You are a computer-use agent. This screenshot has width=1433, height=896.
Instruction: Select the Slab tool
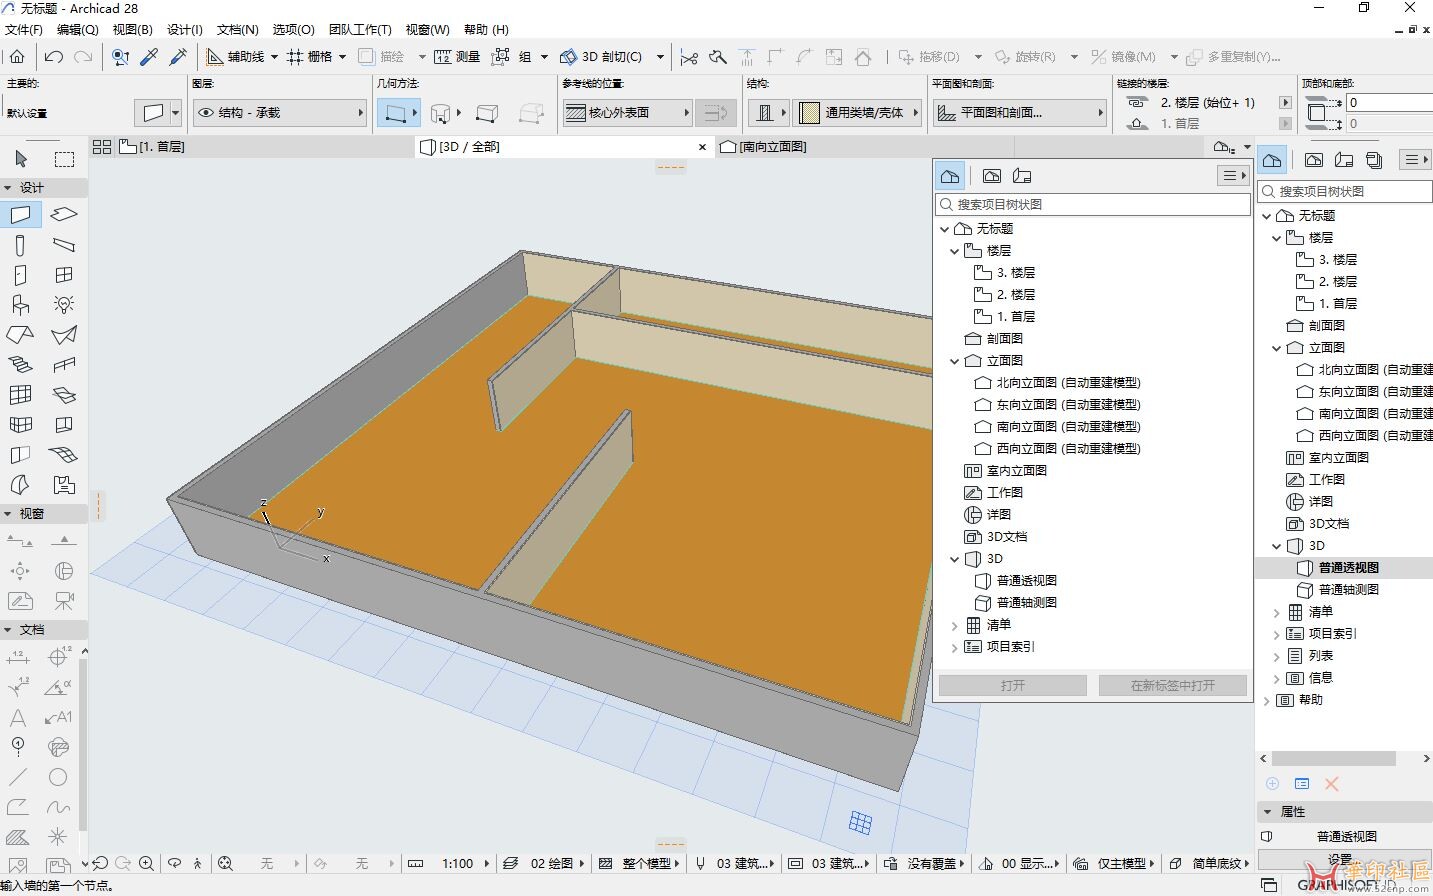[x=64, y=215]
